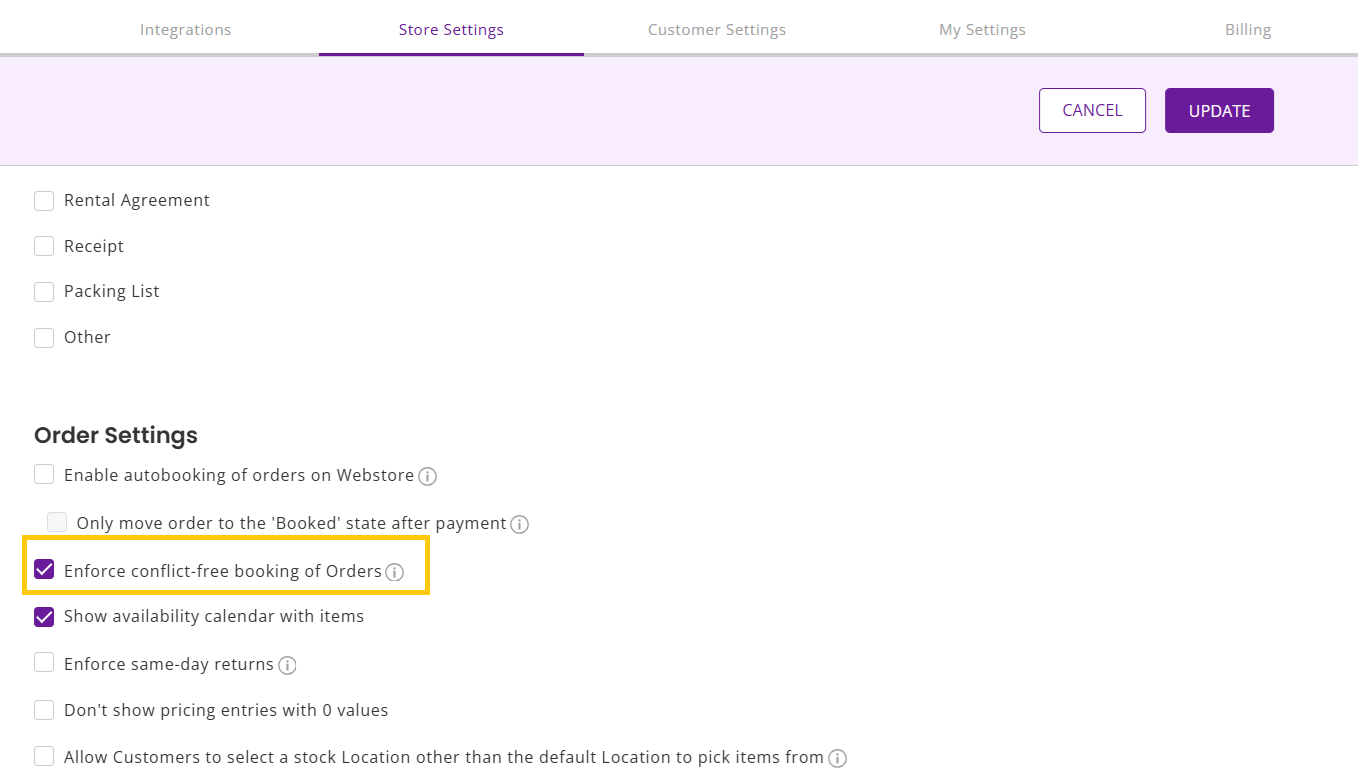The width and height of the screenshot is (1358, 784).
Task: Click info icon for conflict-free booking
Action: tap(395, 572)
